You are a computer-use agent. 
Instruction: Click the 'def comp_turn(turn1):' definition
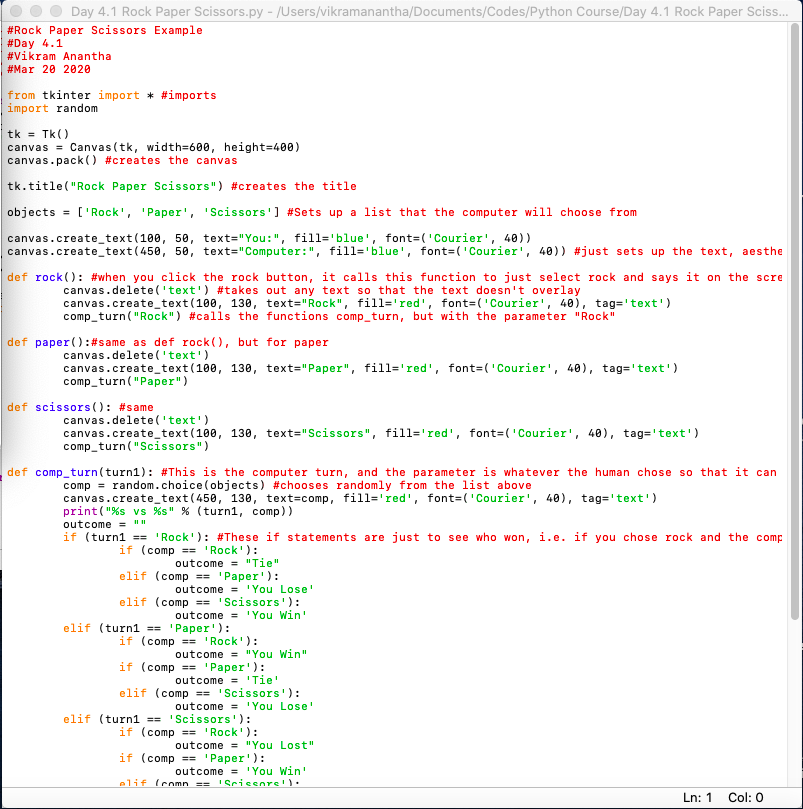click(392, 473)
